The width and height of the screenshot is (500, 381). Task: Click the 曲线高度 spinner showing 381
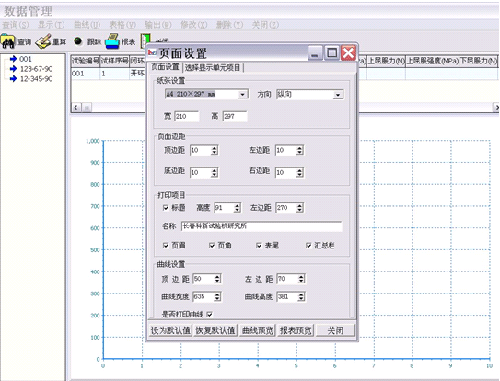(291, 297)
